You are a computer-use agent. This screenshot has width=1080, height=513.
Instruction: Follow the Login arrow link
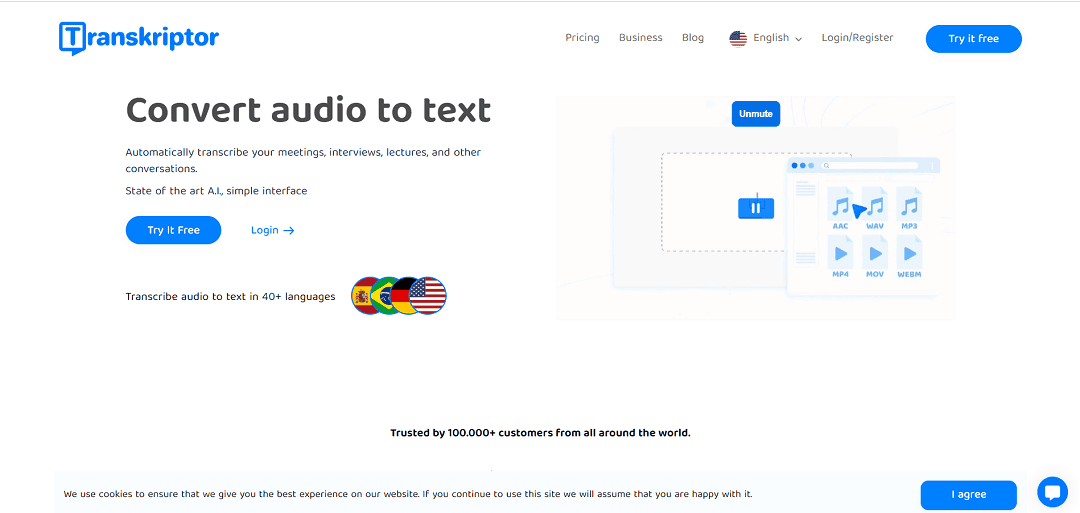[x=273, y=230]
